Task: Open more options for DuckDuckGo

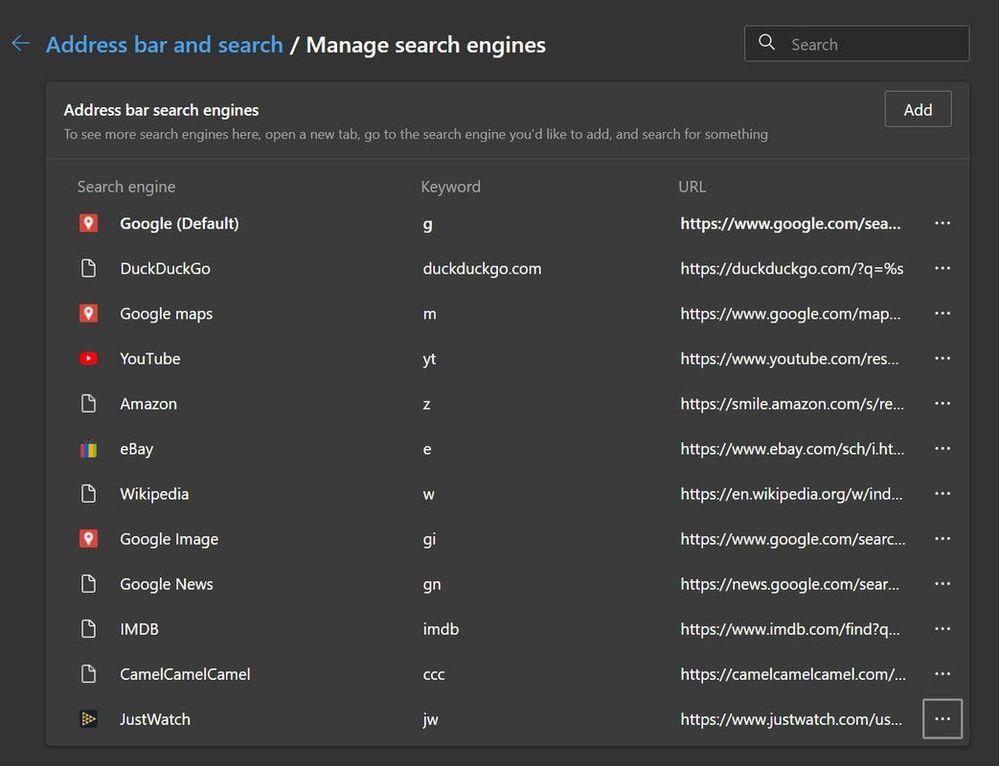Action: tap(942, 268)
